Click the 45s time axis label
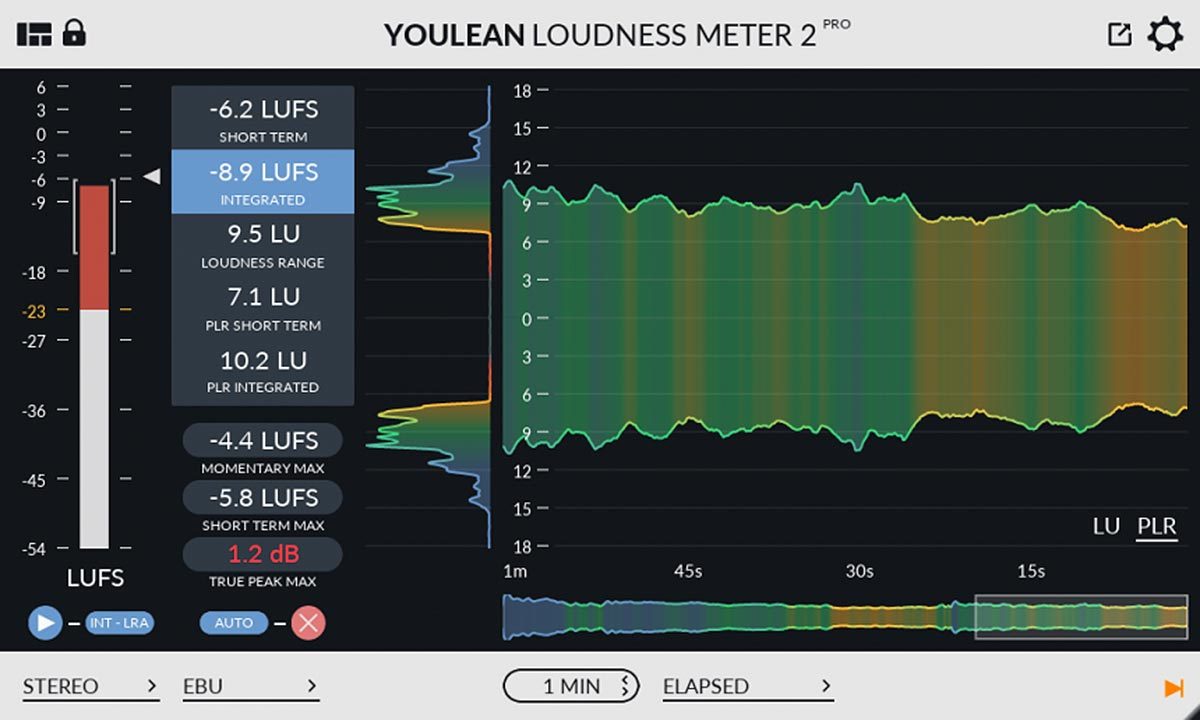1200x720 pixels. pos(687,572)
